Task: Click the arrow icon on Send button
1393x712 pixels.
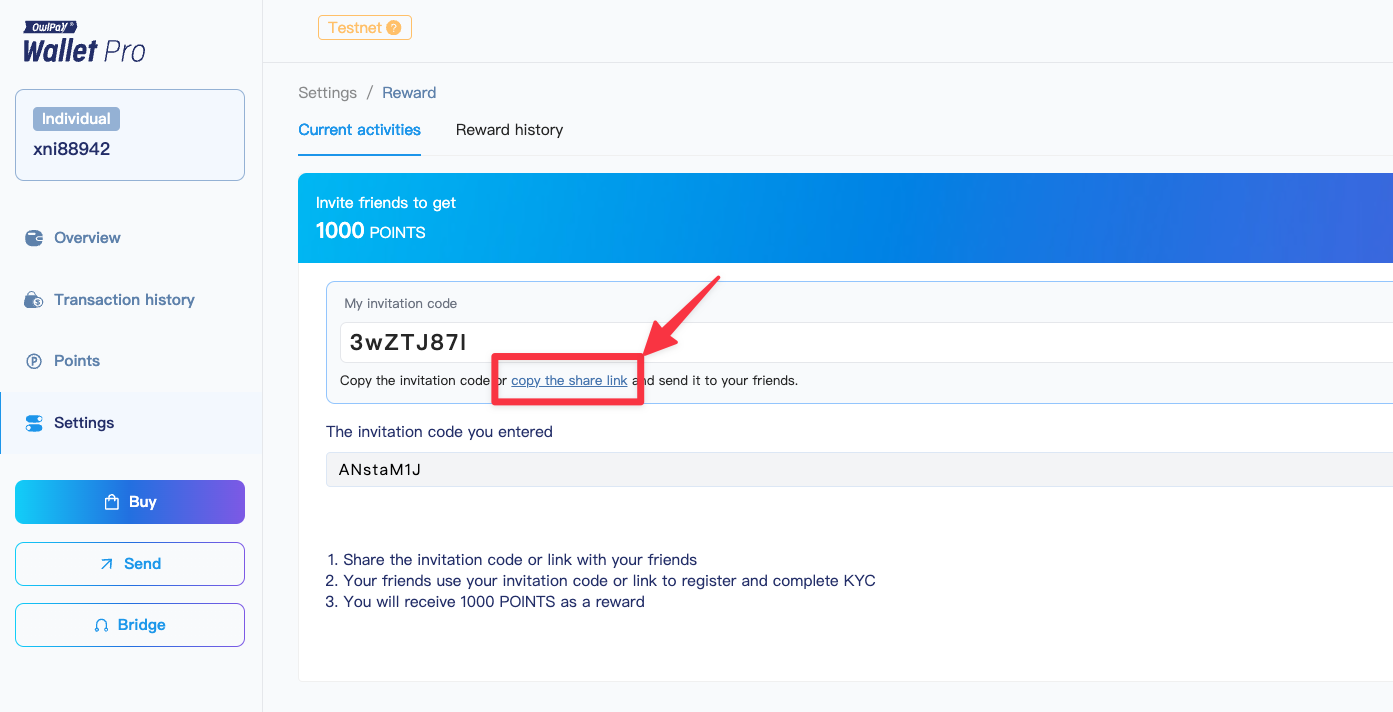Action: coord(106,564)
